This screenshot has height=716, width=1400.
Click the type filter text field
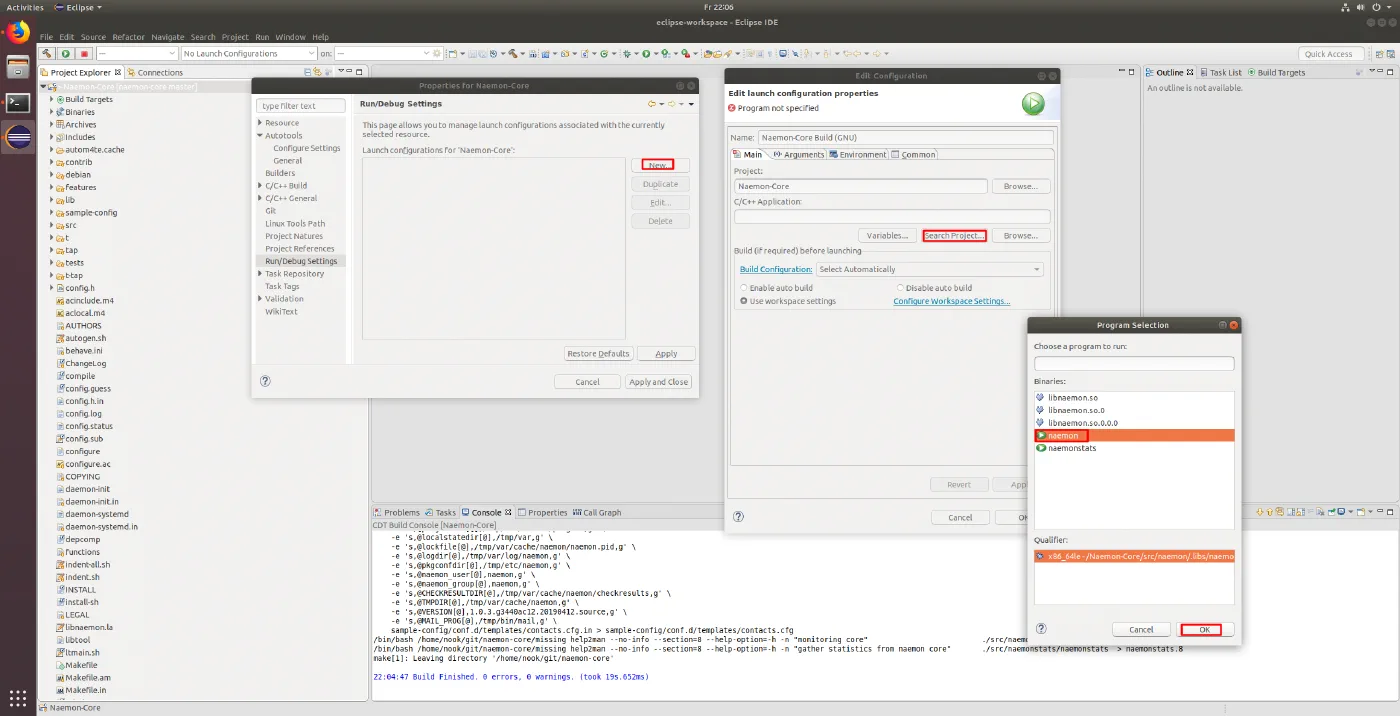[x=301, y=105]
